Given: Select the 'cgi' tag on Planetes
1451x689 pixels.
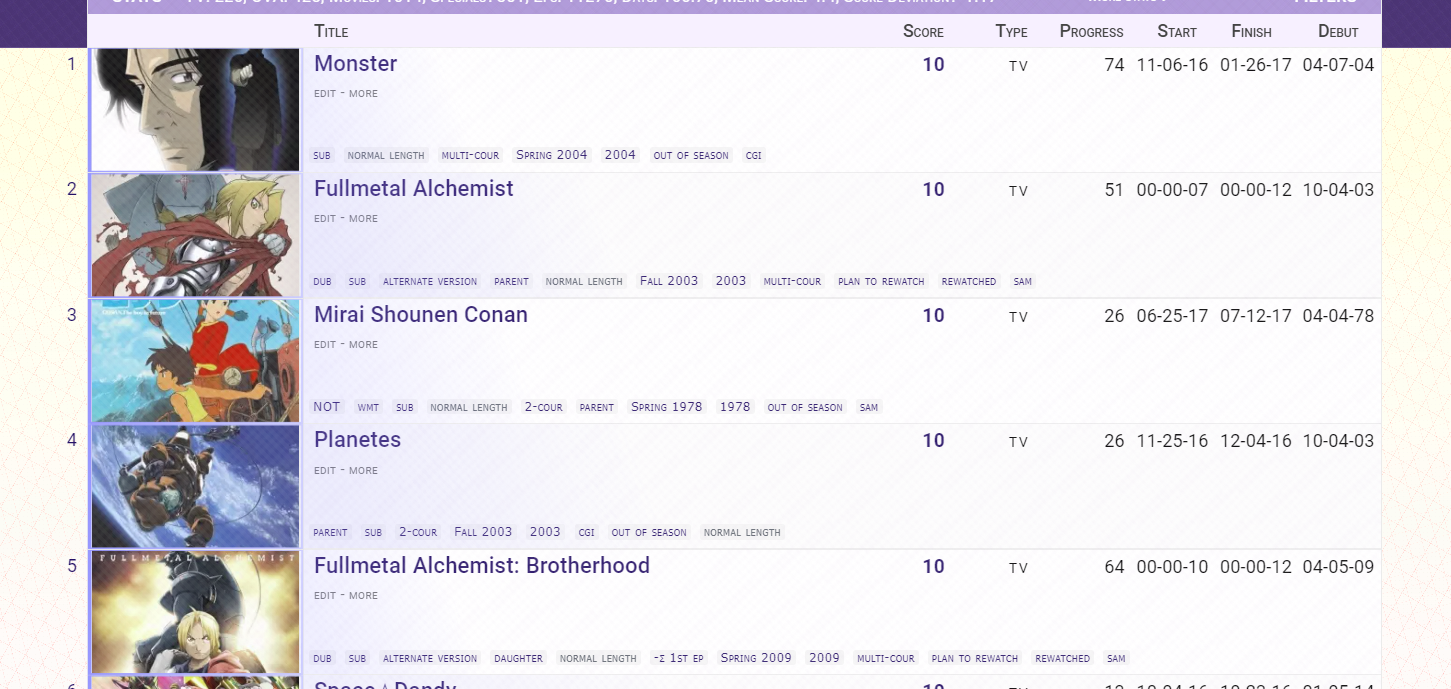Looking at the screenshot, I should pos(587,532).
